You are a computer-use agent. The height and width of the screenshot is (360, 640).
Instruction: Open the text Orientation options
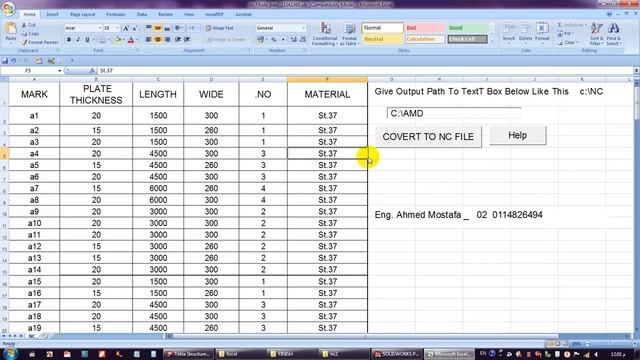[179, 28]
